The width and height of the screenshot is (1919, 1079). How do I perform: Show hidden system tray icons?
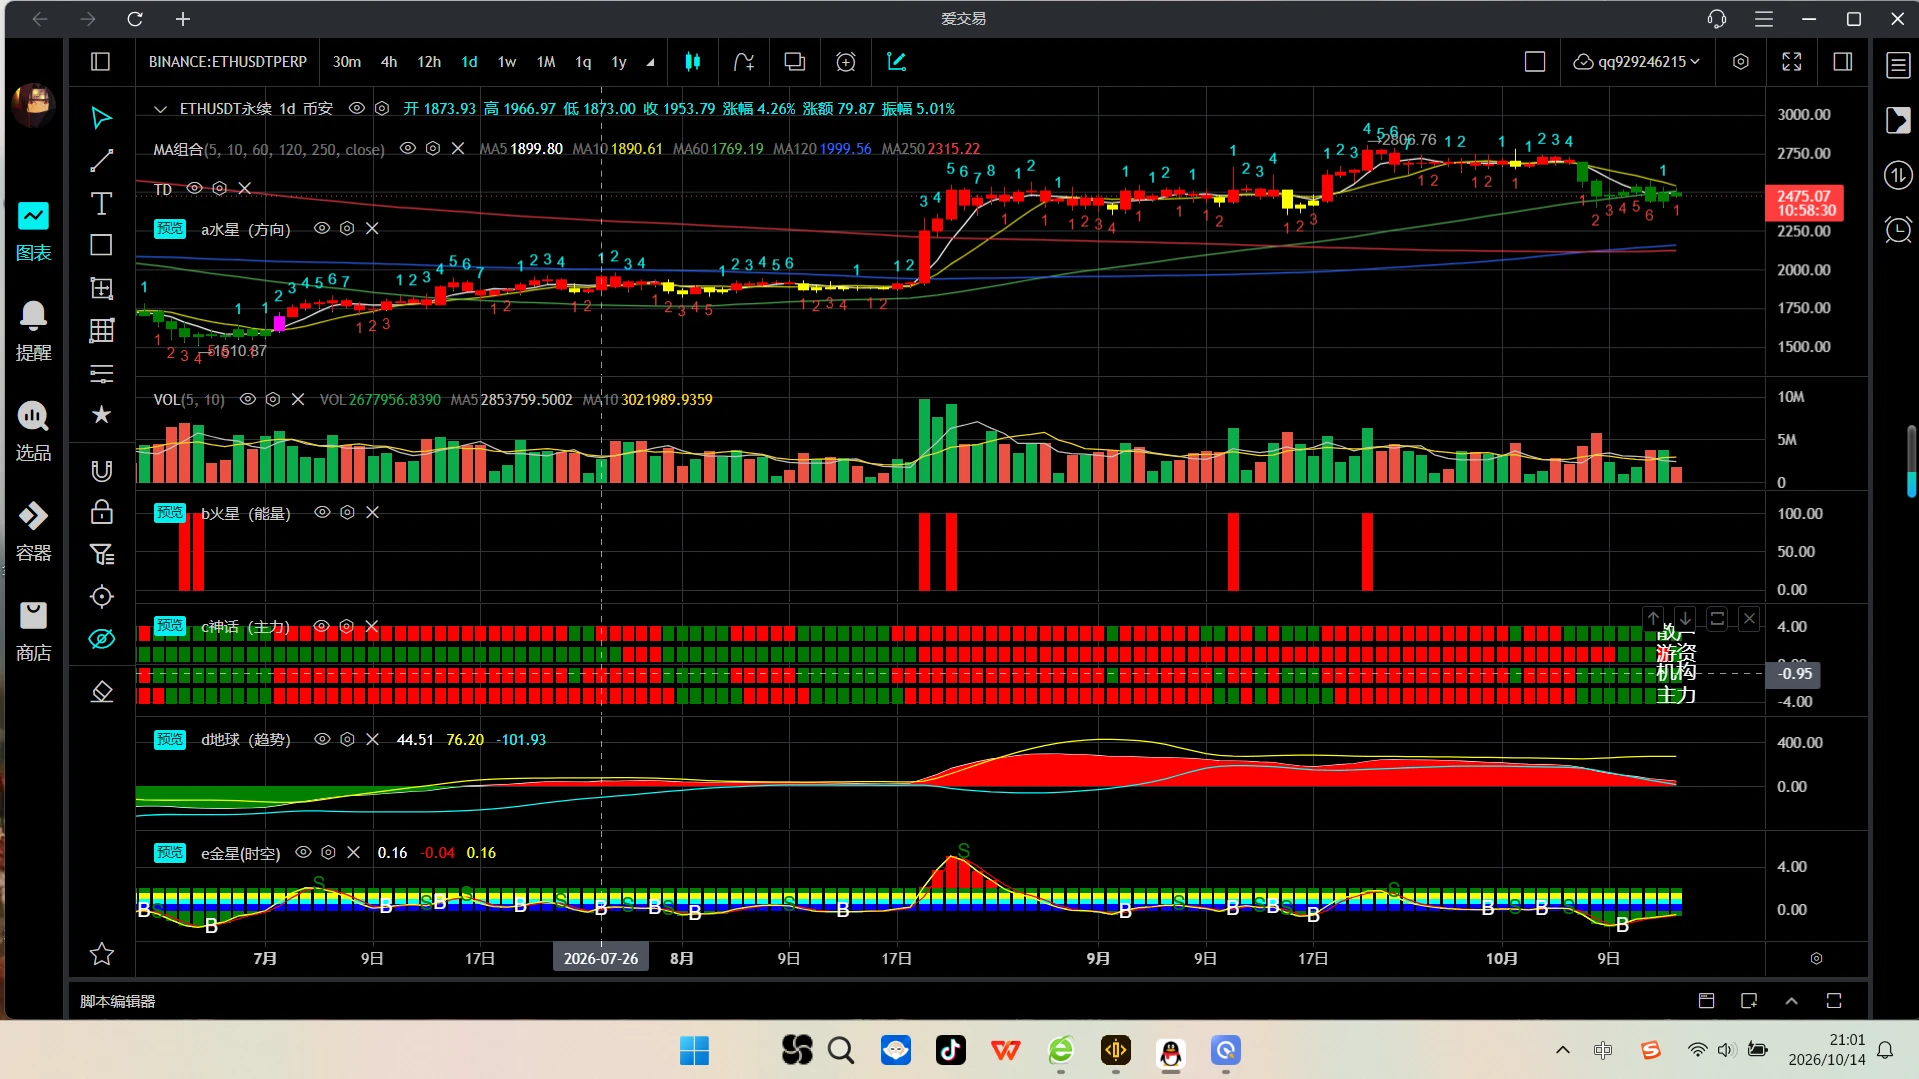pos(1563,1050)
